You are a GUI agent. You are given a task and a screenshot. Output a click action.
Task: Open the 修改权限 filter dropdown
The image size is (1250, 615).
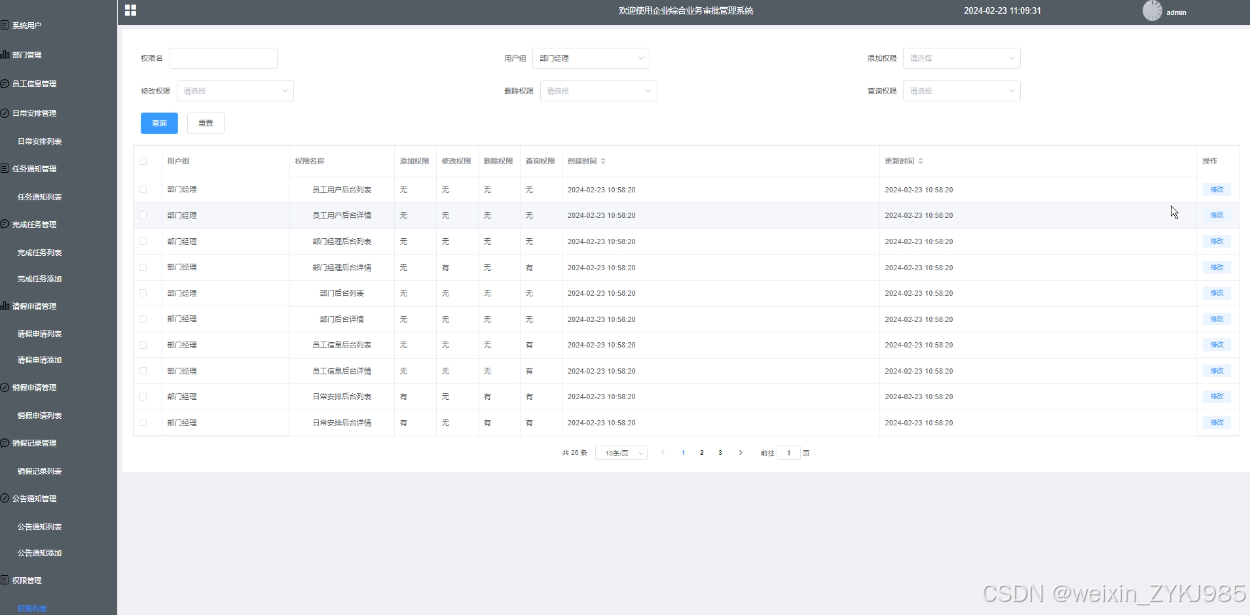tap(235, 91)
